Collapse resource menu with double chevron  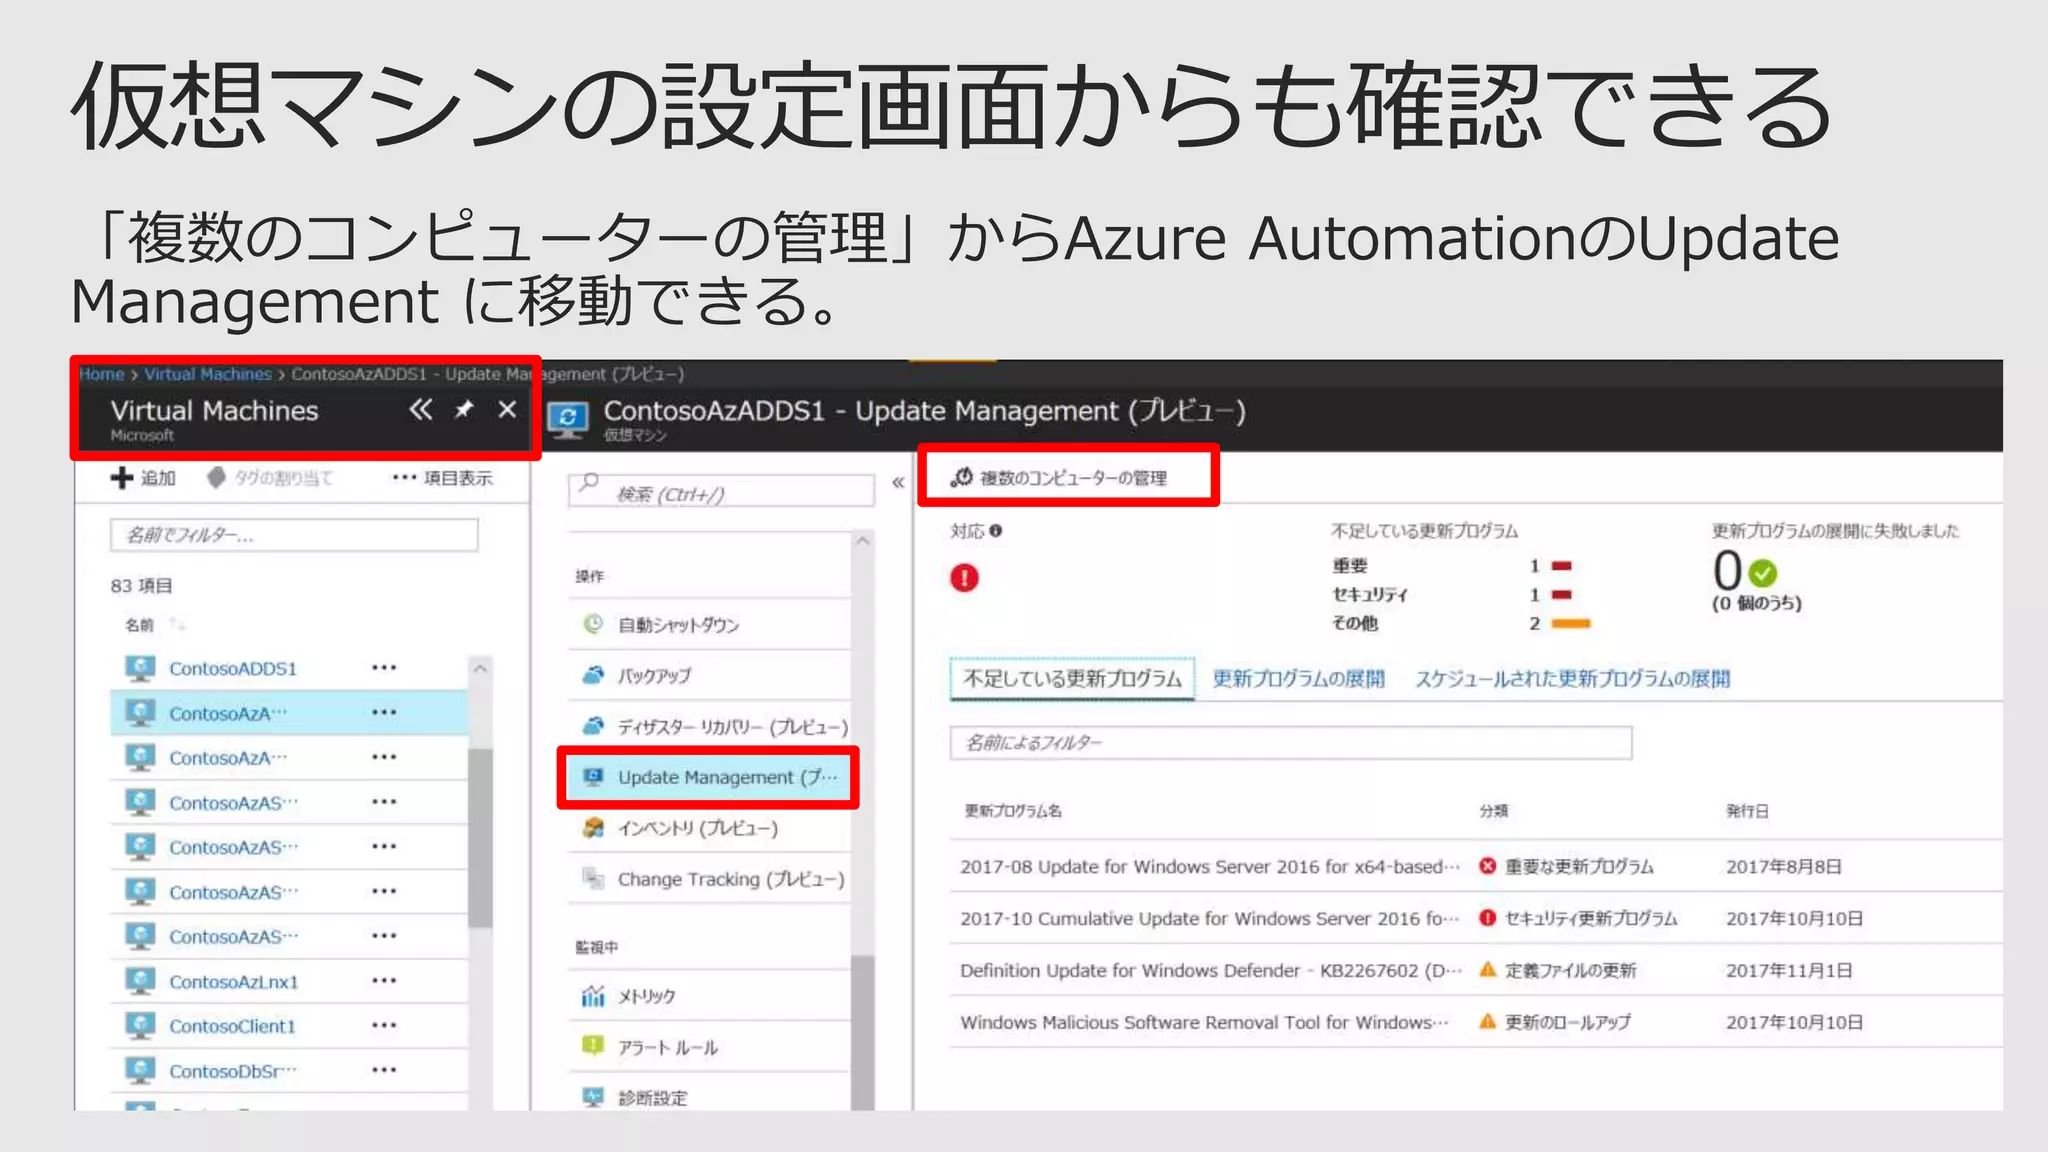pos(898,483)
